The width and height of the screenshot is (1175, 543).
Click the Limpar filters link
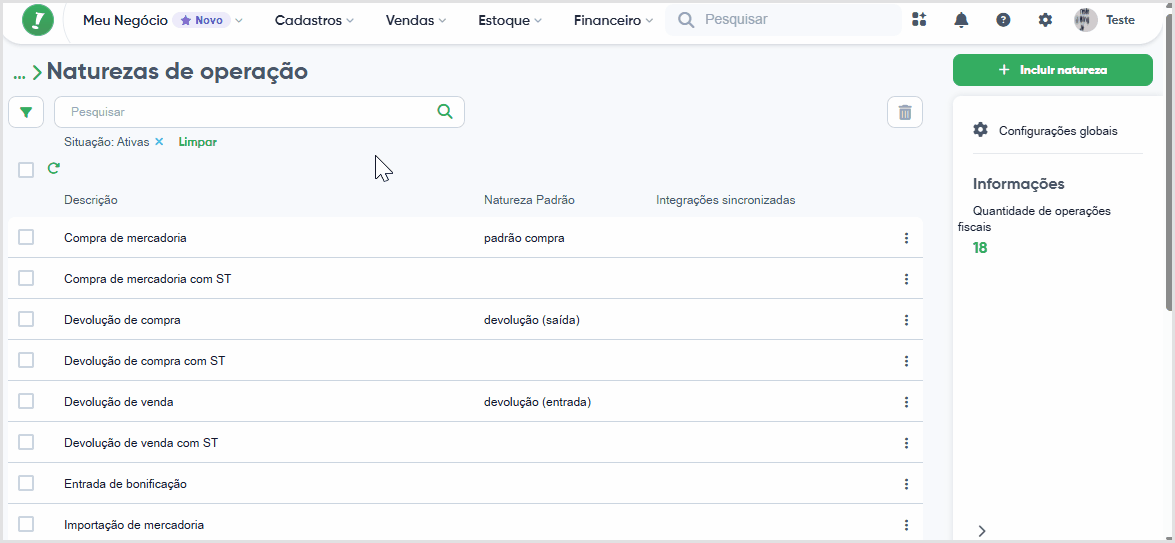click(x=198, y=142)
